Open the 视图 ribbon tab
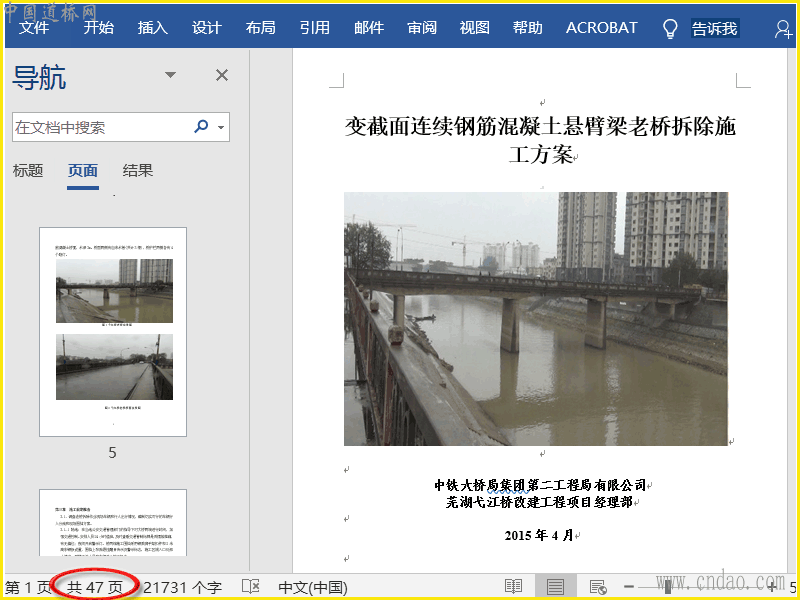This screenshot has height=600, width=800. (x=474, y=28)
